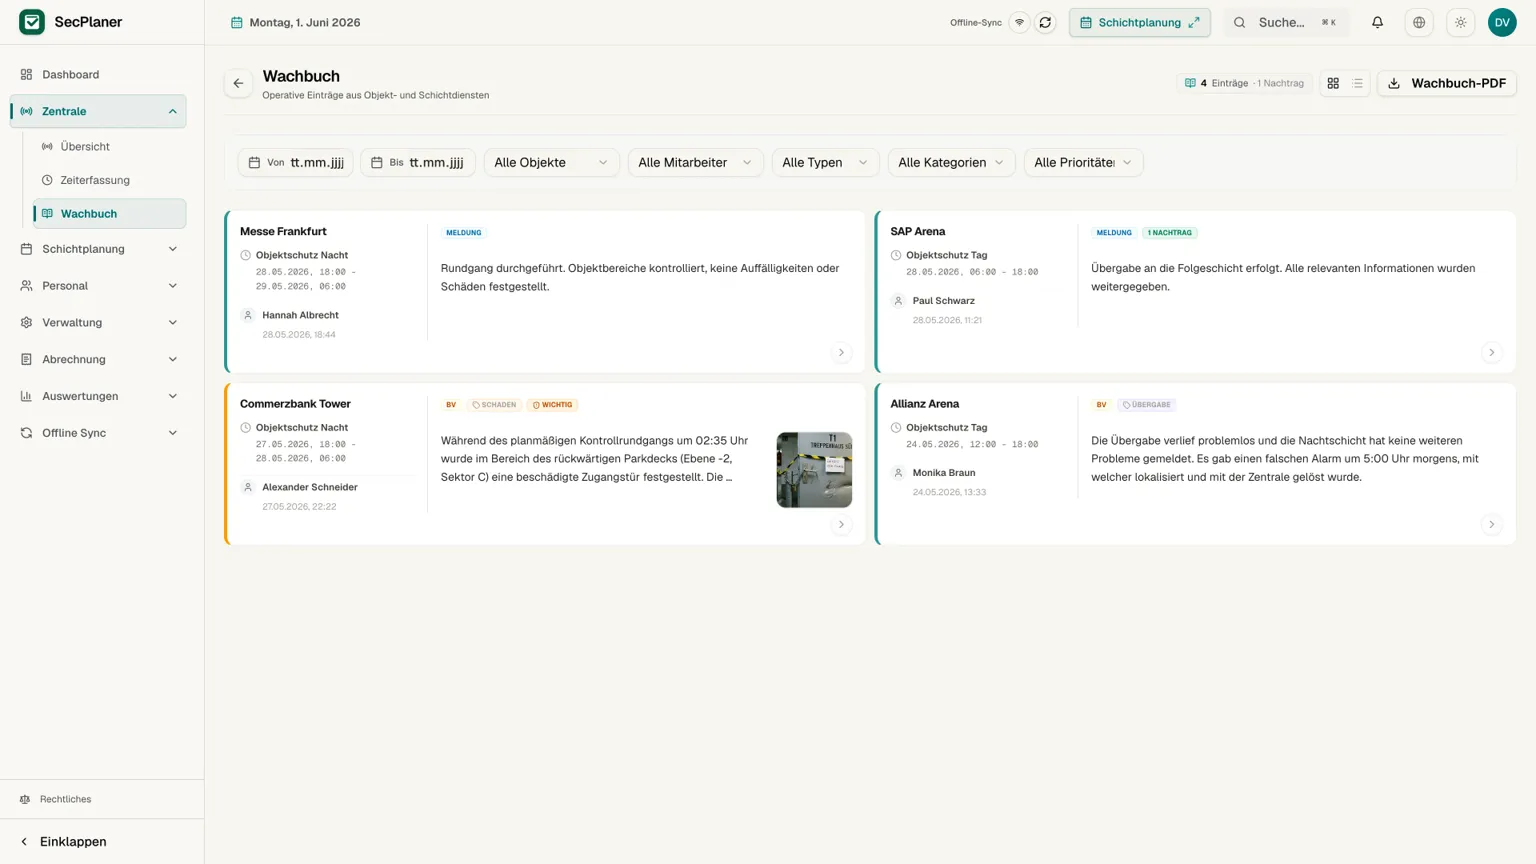Click the calendar icon in the Von field

click(x=254, y=162)
